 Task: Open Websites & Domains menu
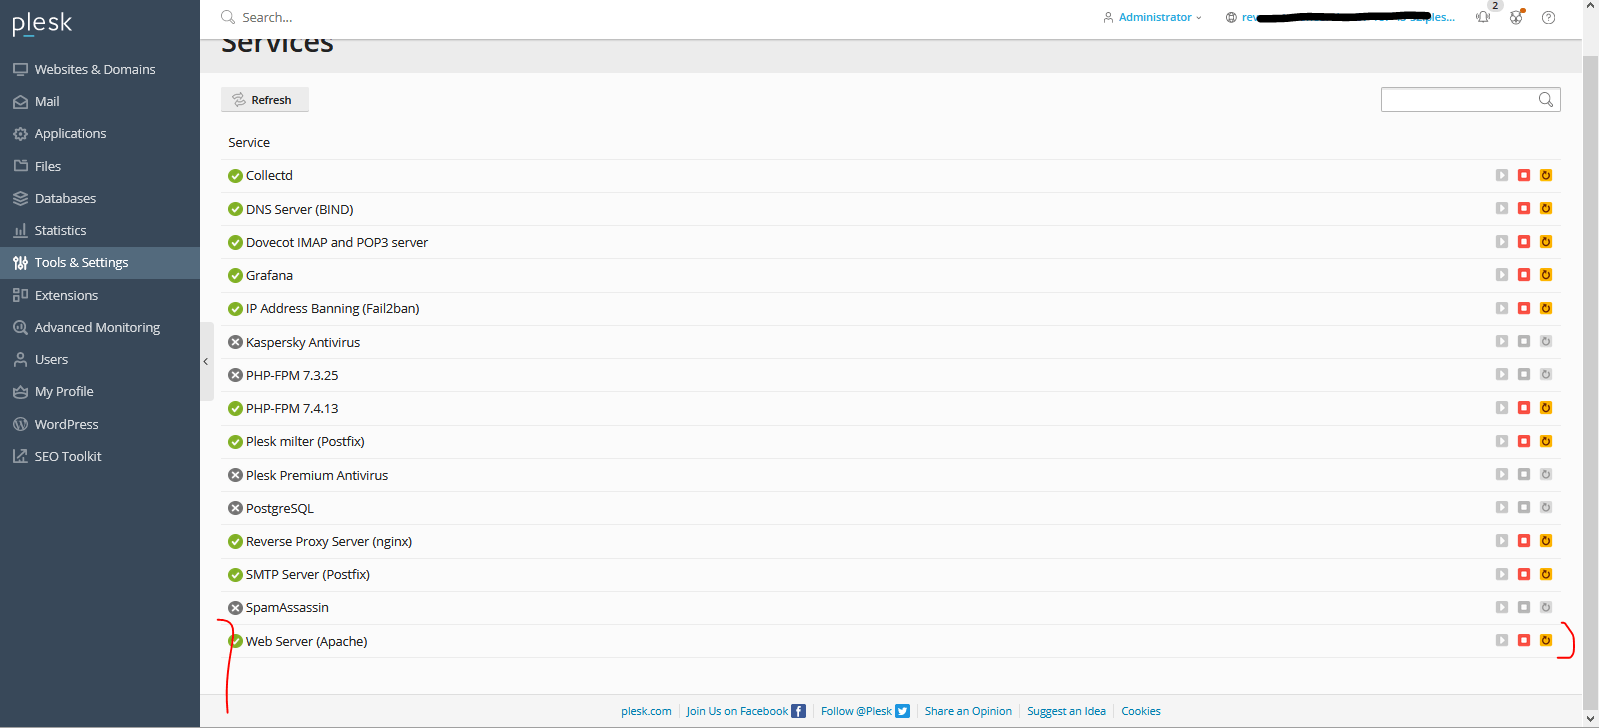(100, 69)
